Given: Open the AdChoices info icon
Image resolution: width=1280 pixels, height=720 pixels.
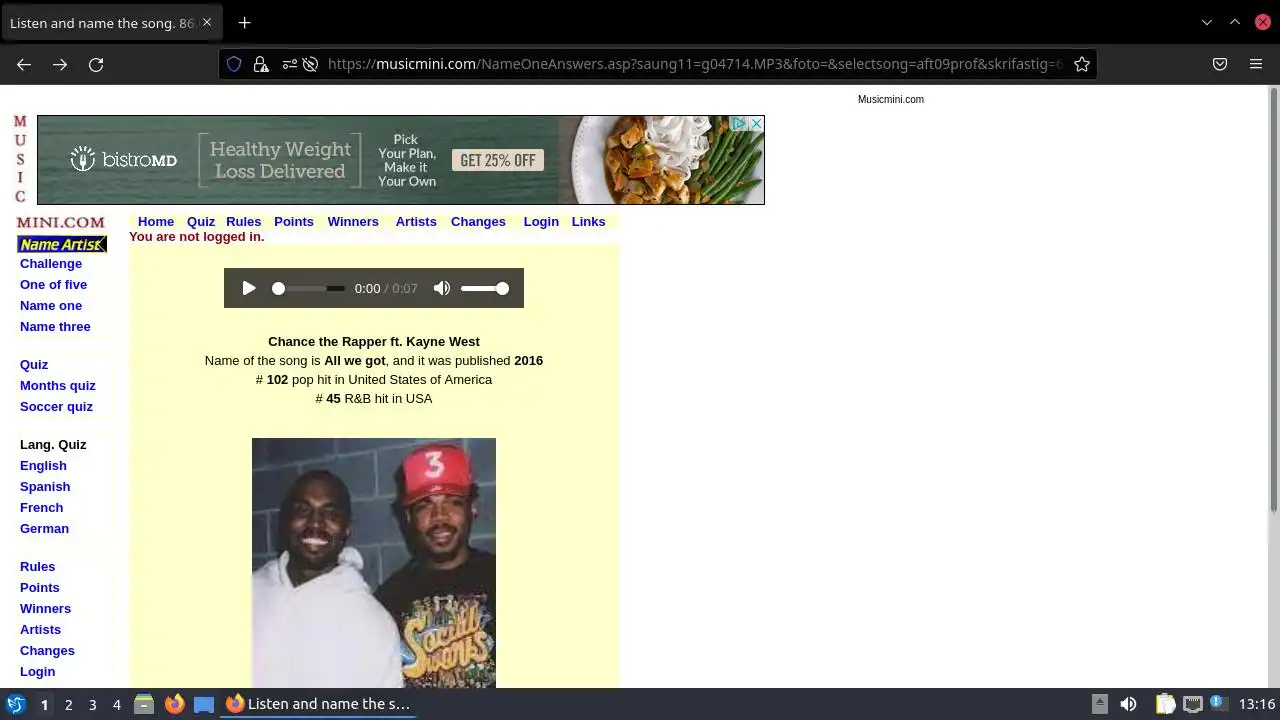Looking at the screenshot, I should click(740, 123).
